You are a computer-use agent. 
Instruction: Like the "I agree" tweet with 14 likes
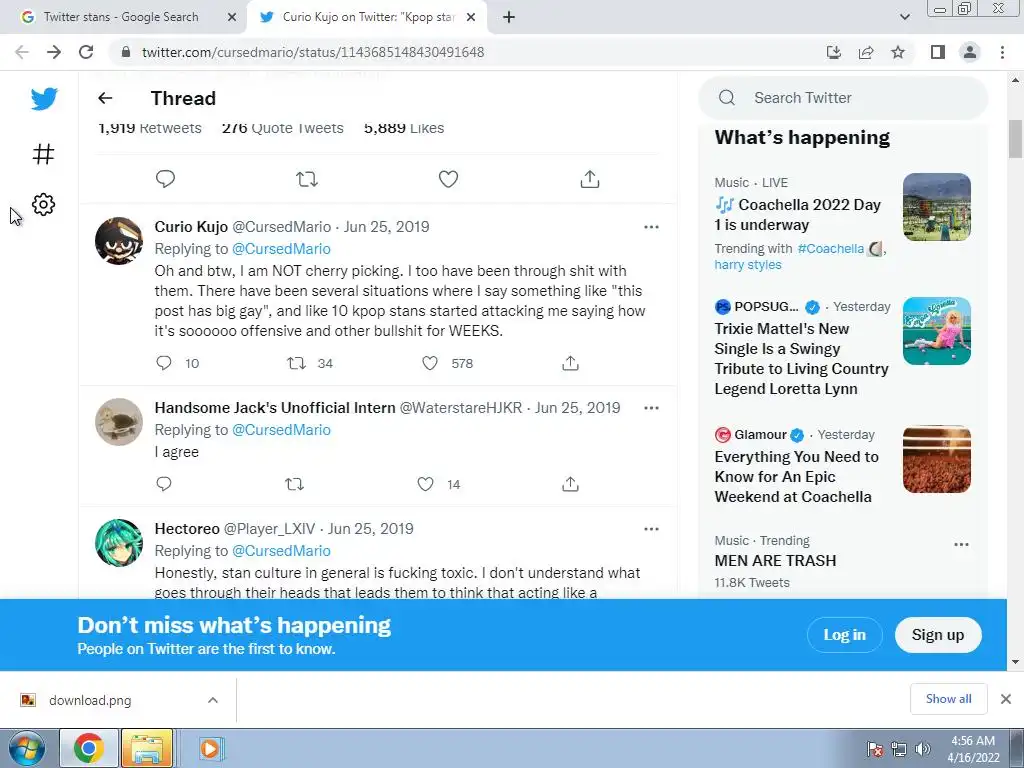point(425,484)
